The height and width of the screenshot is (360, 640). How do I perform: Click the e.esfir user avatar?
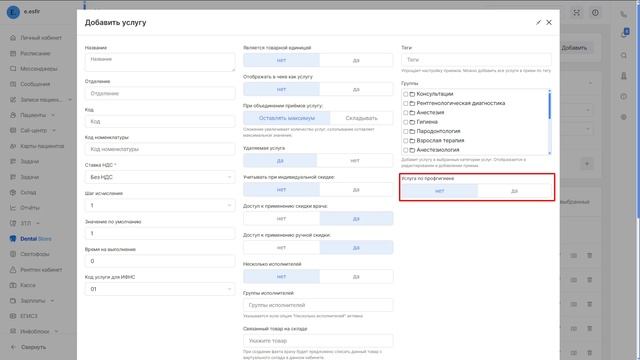point(13,12)
